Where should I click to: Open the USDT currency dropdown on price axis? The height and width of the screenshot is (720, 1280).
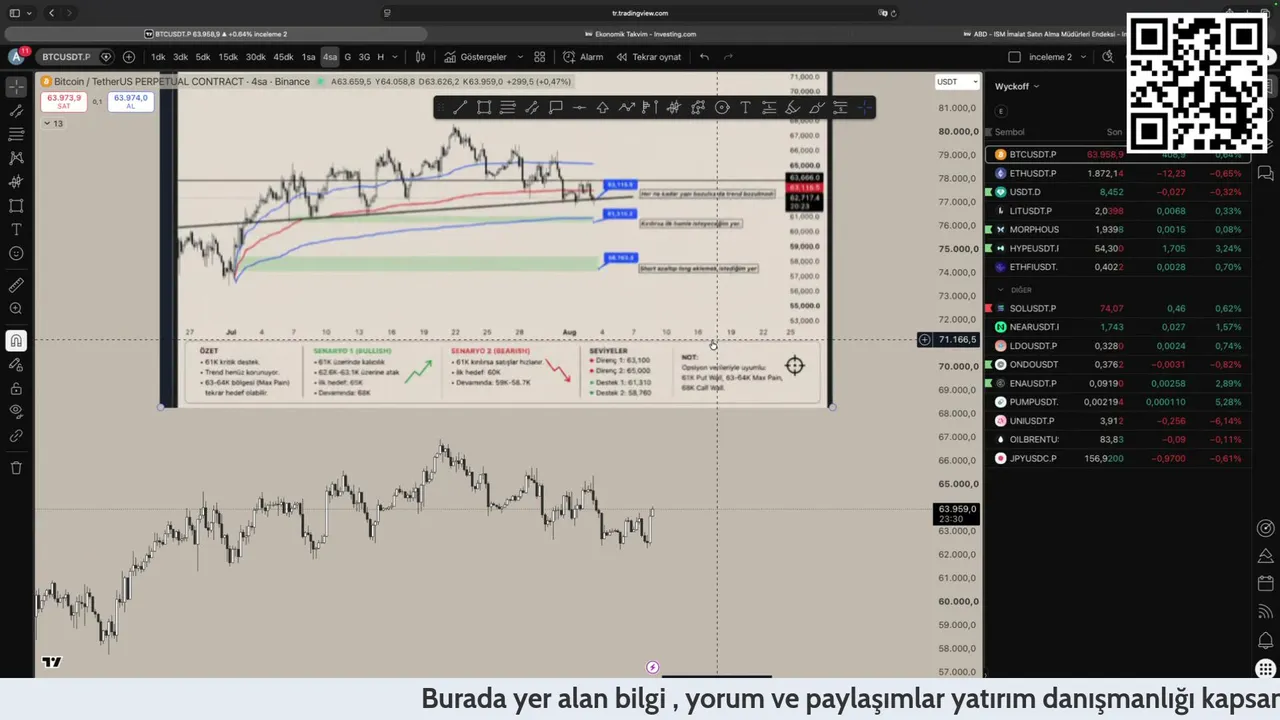pos(957,82)
